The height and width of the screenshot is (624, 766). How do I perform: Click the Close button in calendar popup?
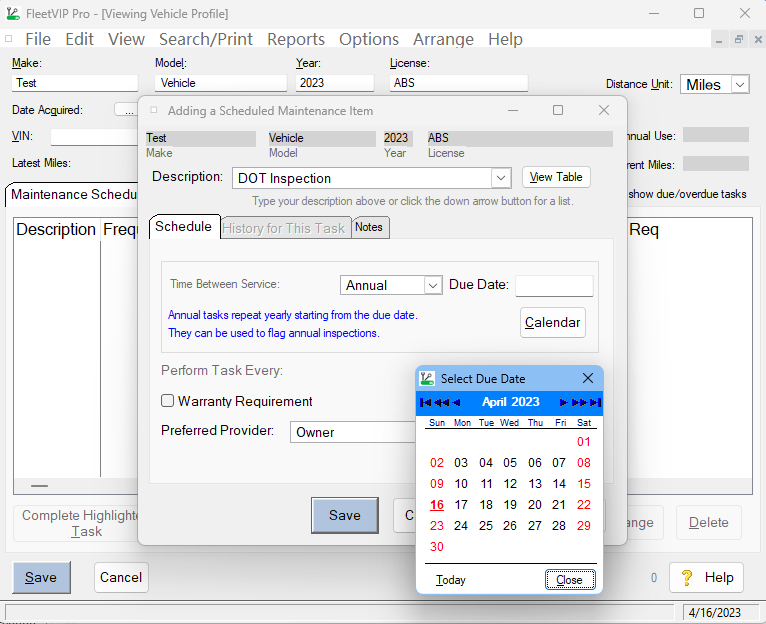pos(570,580)
